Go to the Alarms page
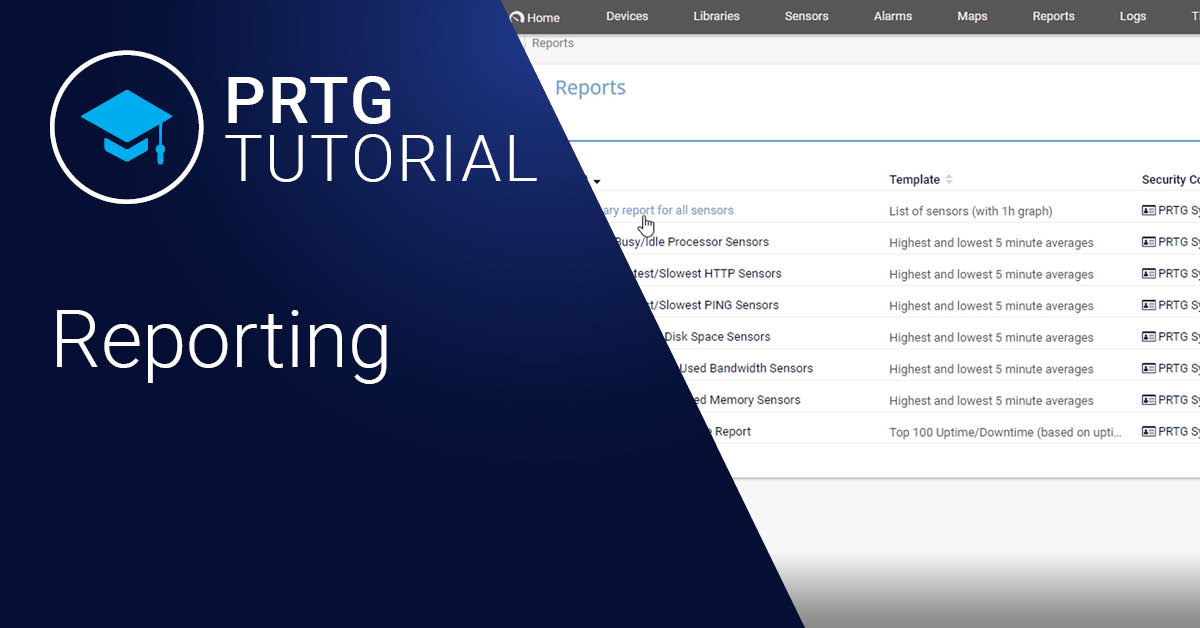 point(892,16)
